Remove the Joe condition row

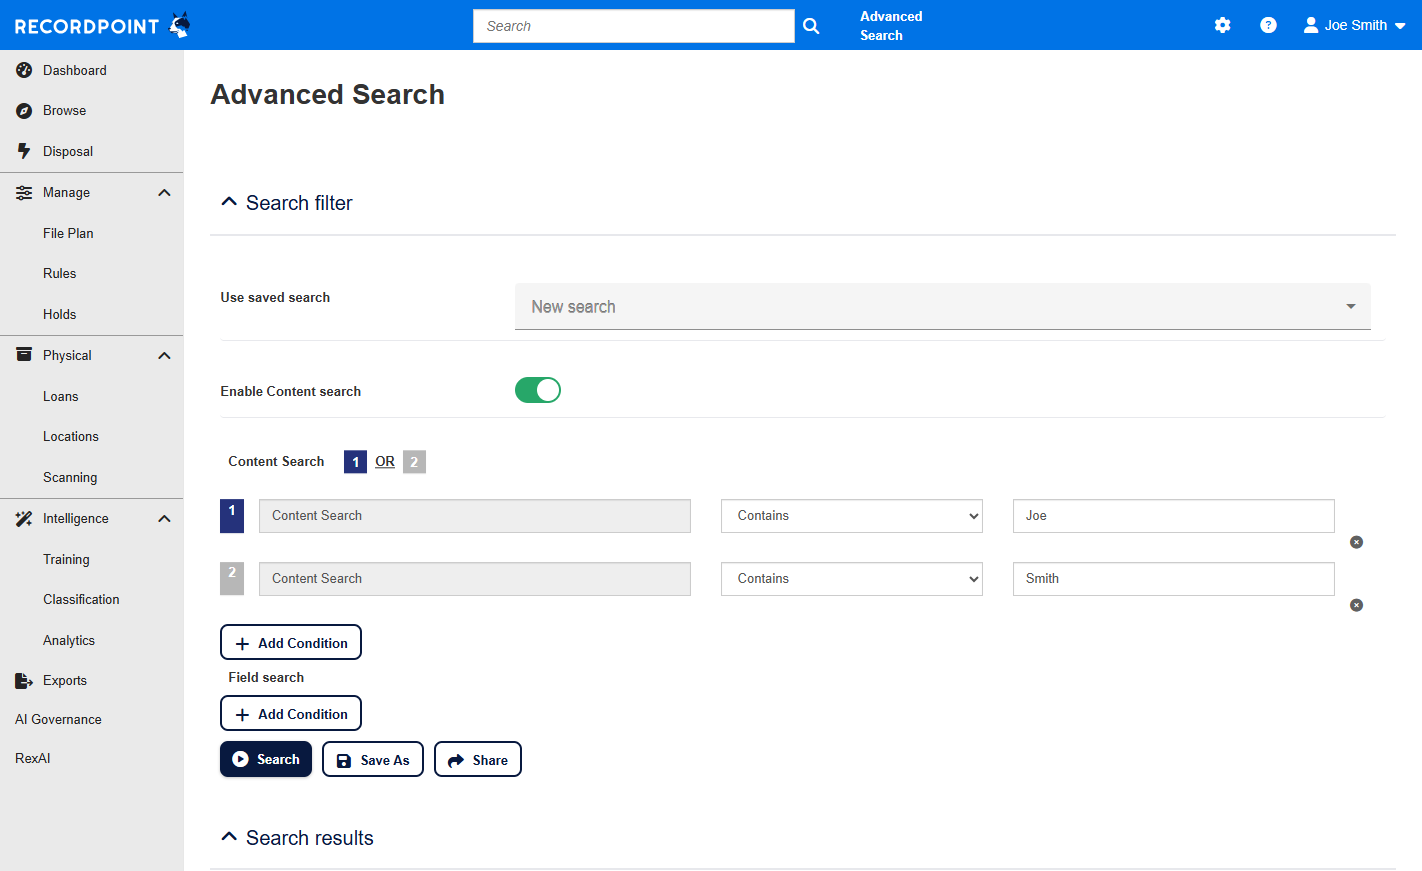pos(1356,542)
